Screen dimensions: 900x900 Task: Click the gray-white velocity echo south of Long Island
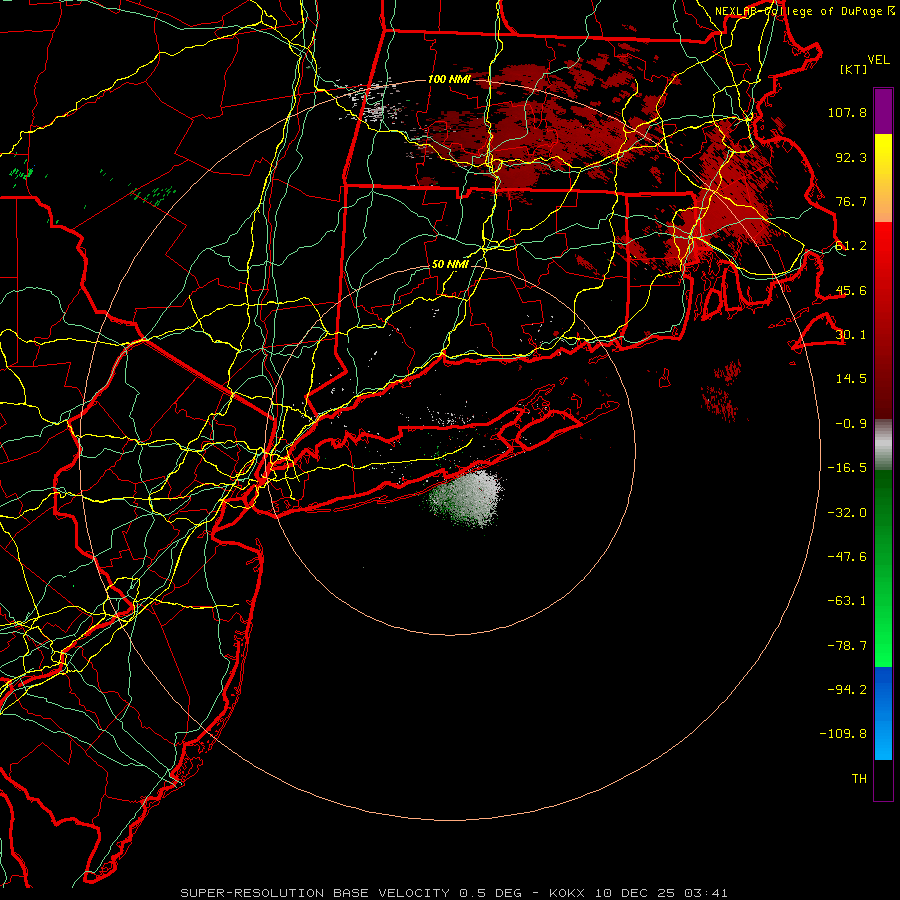[x=468, y=497]
